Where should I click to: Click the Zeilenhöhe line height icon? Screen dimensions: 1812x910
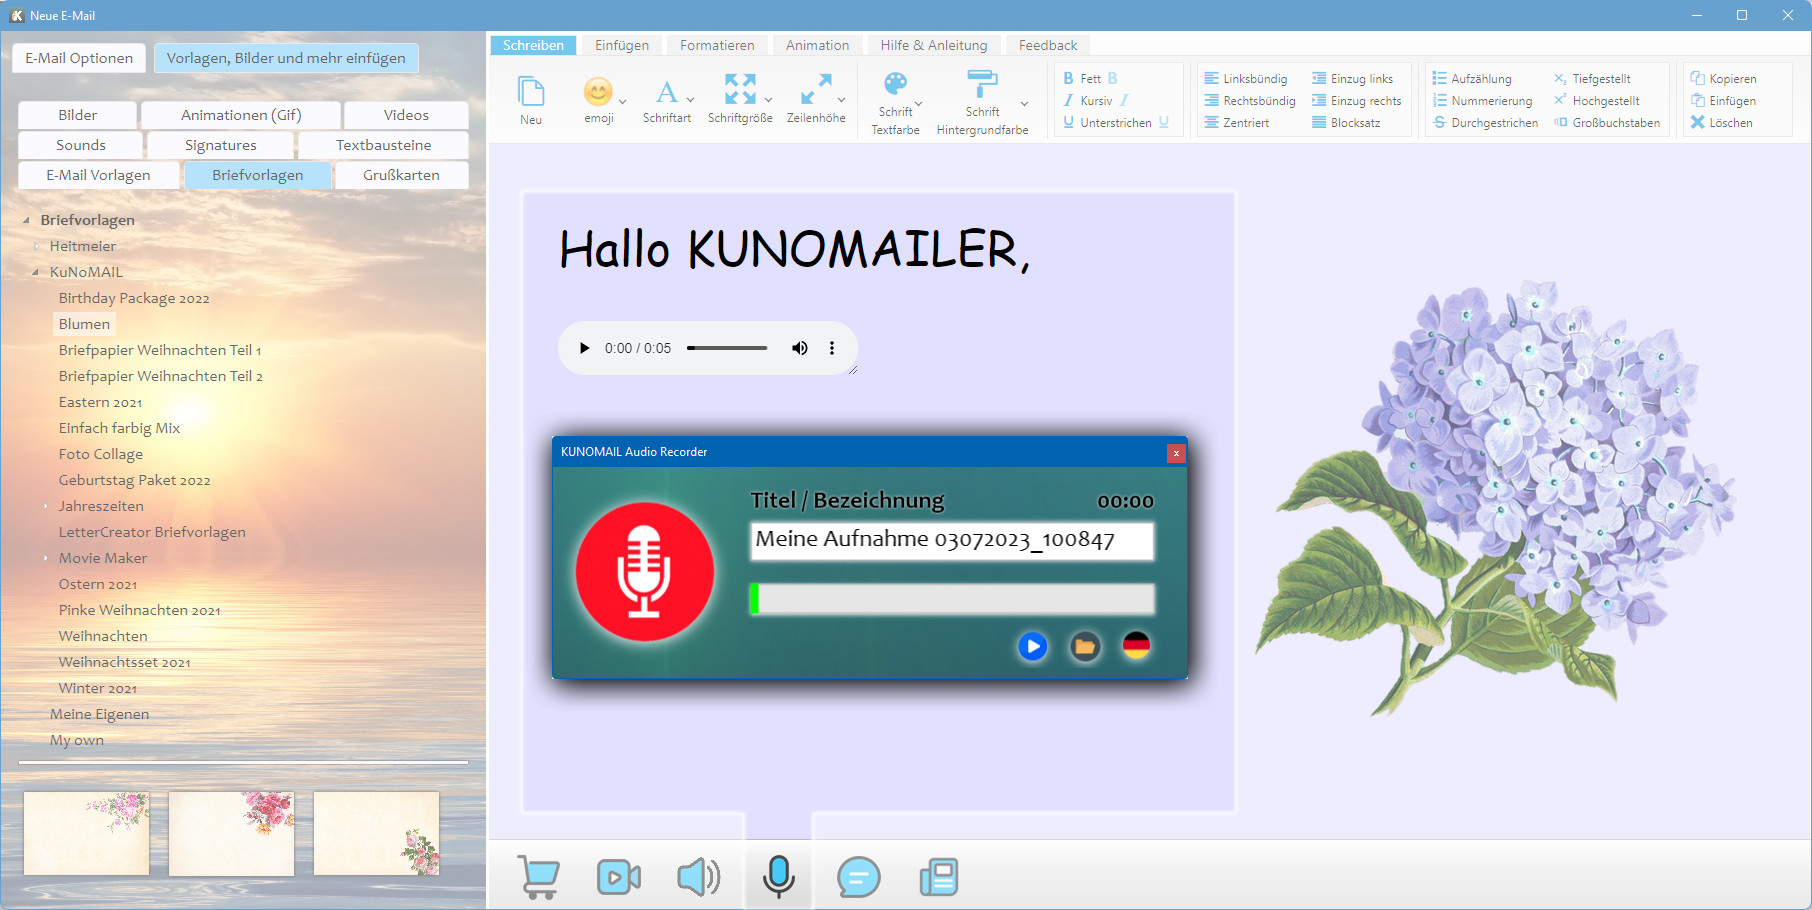[816, 89]
